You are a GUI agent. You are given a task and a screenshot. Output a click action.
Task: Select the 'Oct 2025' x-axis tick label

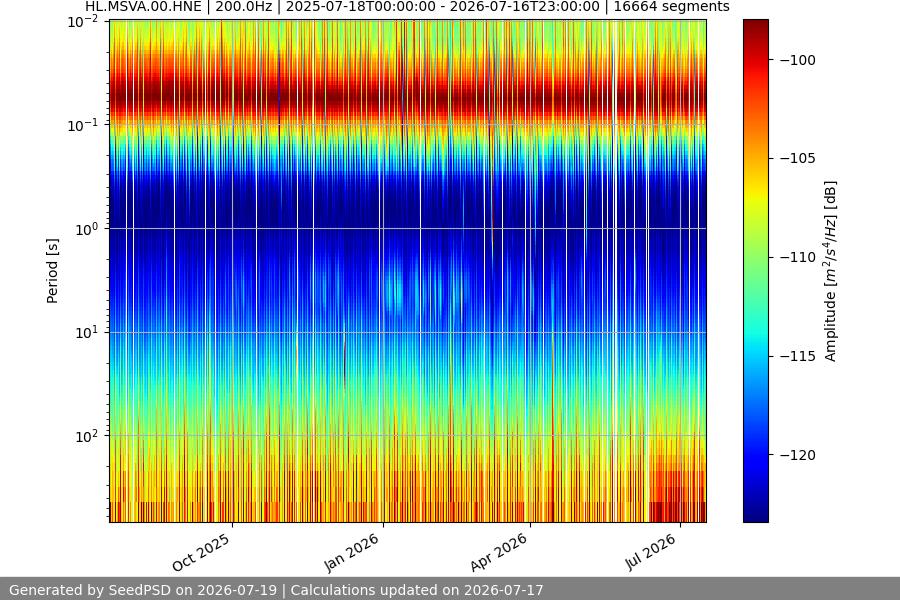point(201,552)
